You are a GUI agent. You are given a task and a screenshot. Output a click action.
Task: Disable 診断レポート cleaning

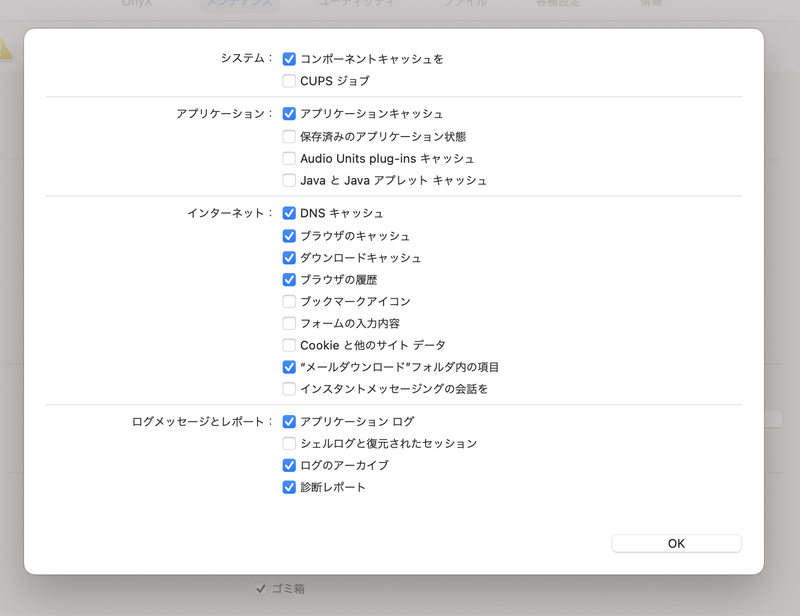click(x=290, y=488)
